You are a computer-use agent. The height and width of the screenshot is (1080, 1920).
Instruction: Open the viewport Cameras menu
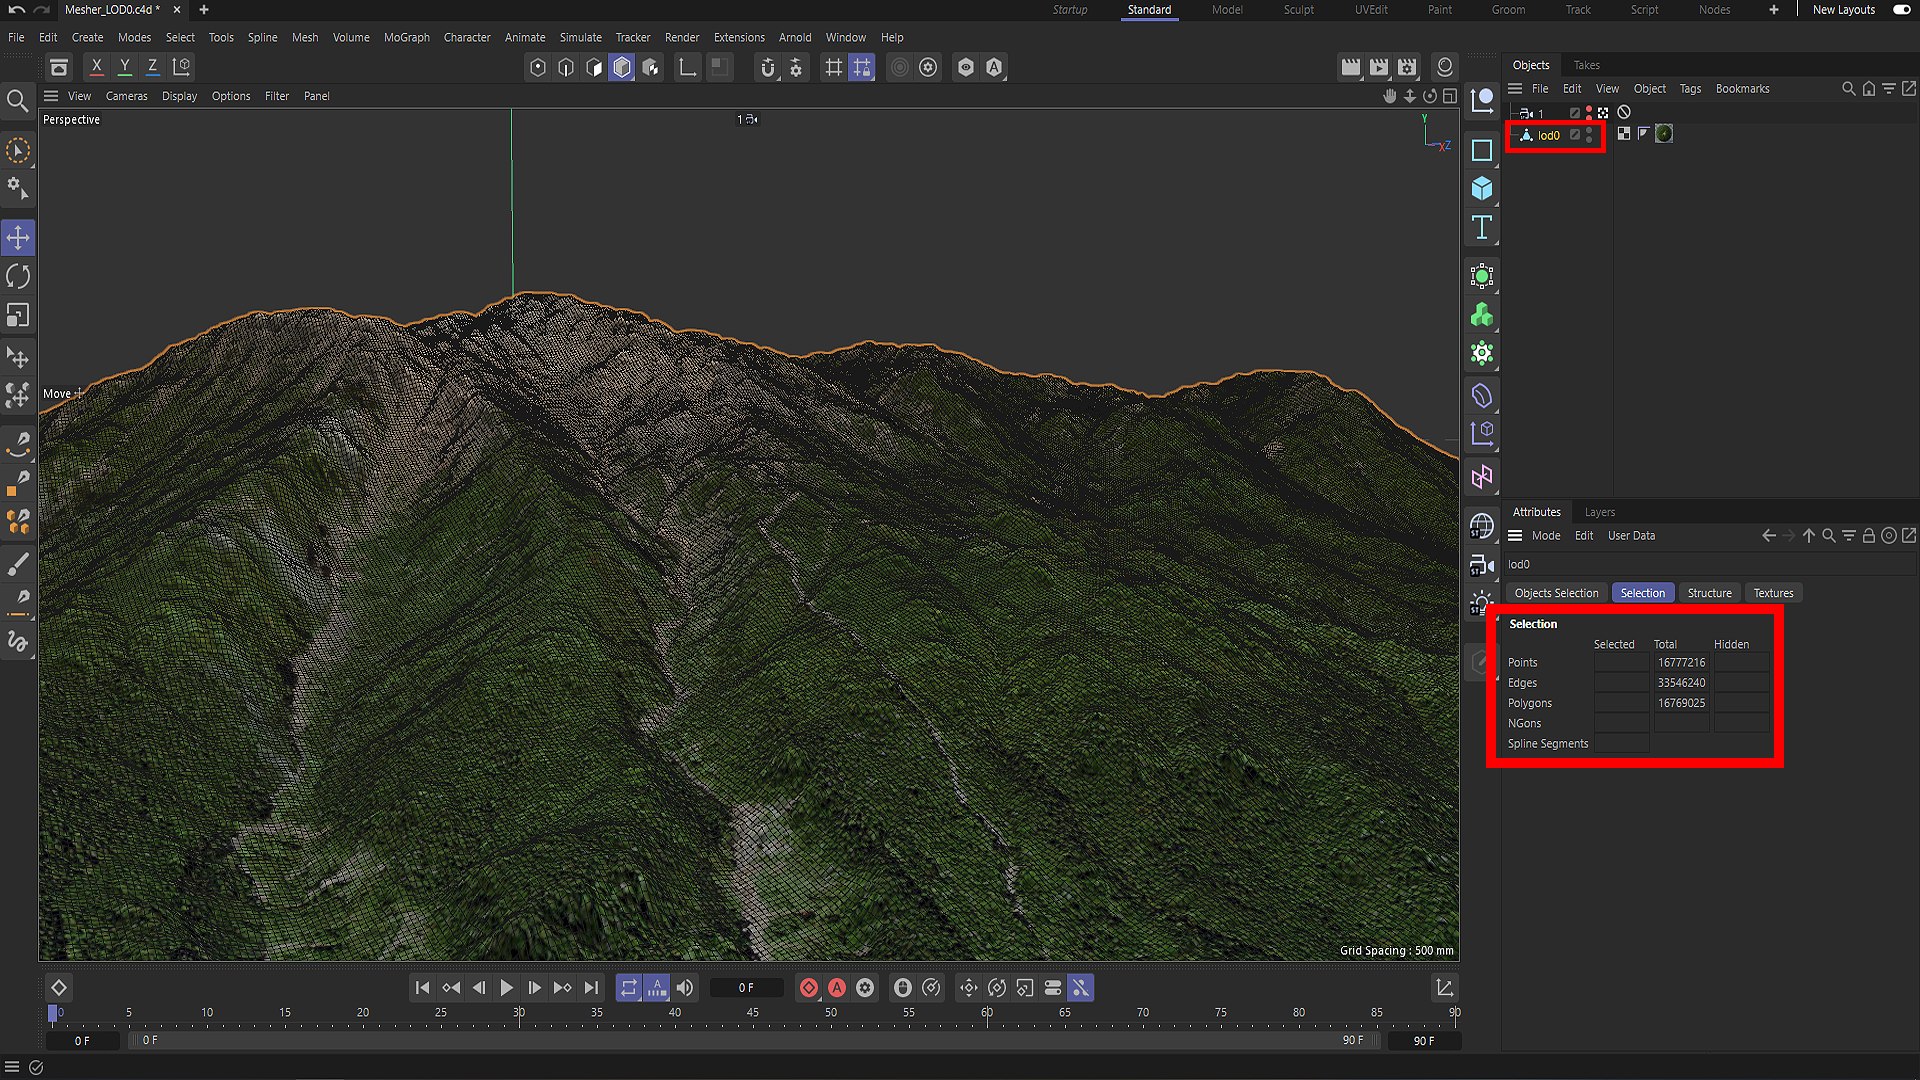(127, 96)
